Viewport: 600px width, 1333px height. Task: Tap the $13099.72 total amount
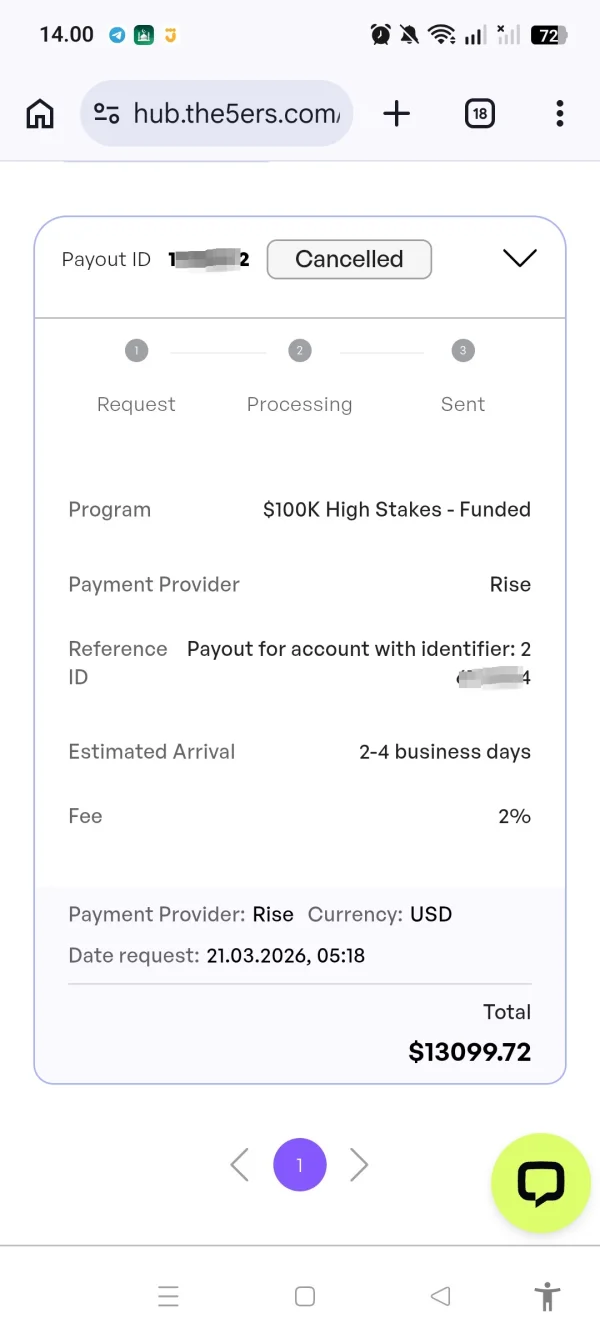click(469, 1052)
